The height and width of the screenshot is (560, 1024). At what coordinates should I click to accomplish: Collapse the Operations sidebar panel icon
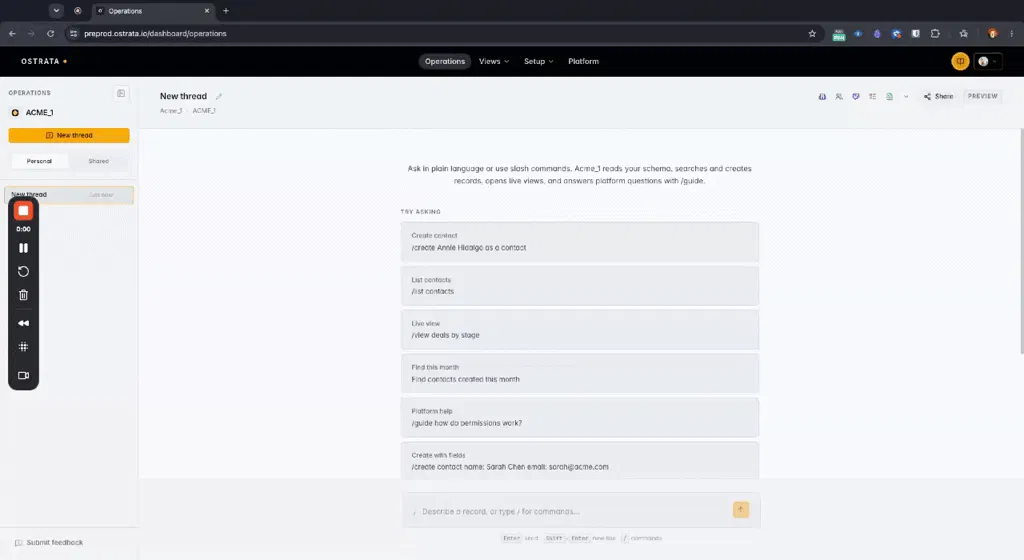coord(121,93)
